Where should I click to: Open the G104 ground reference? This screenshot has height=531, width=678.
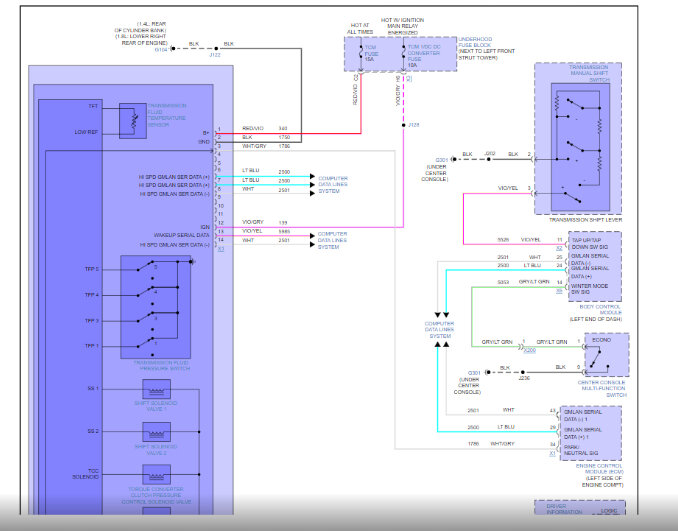coord(162,48)
